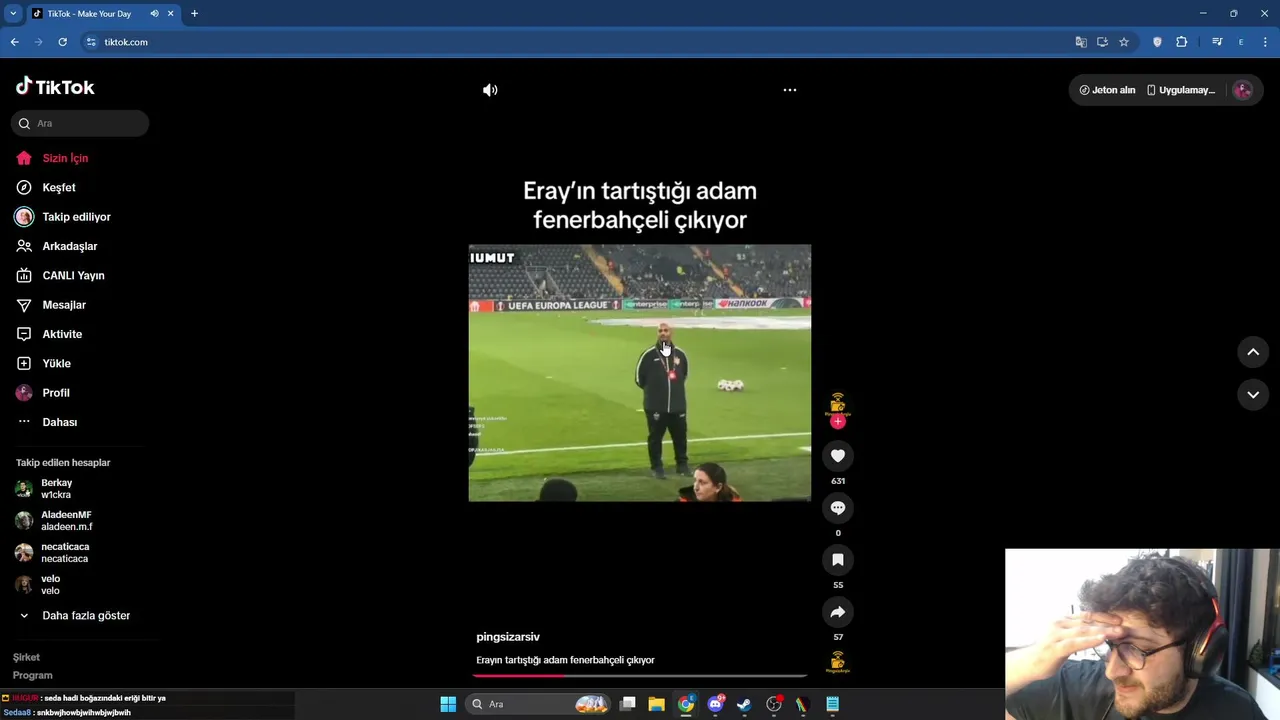Mute the tab via its speaker icon
The width and height of the screenshot is (1280, 720).
point(154,14)
